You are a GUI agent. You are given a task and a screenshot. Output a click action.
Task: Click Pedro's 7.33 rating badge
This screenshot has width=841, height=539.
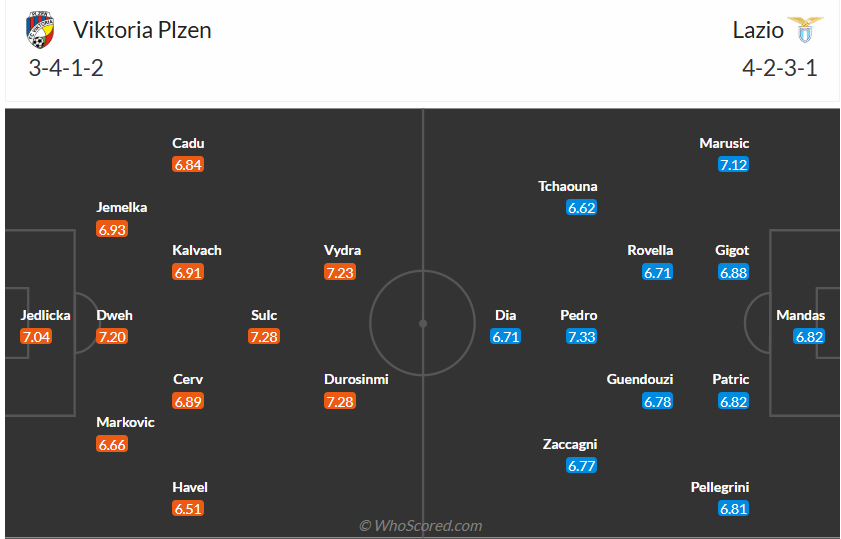tap(581, 337)
